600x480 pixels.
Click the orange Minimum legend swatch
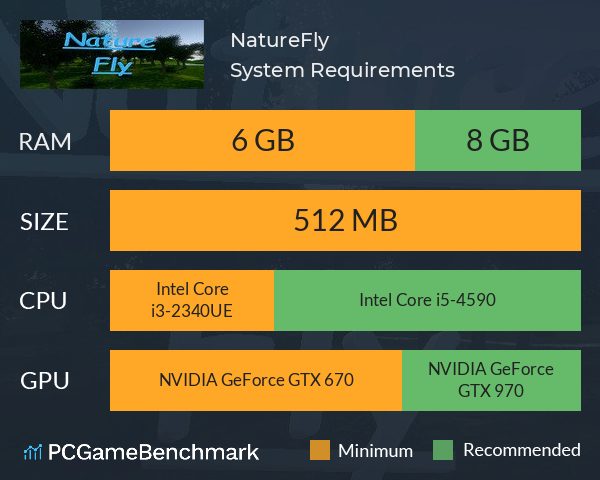320,450
